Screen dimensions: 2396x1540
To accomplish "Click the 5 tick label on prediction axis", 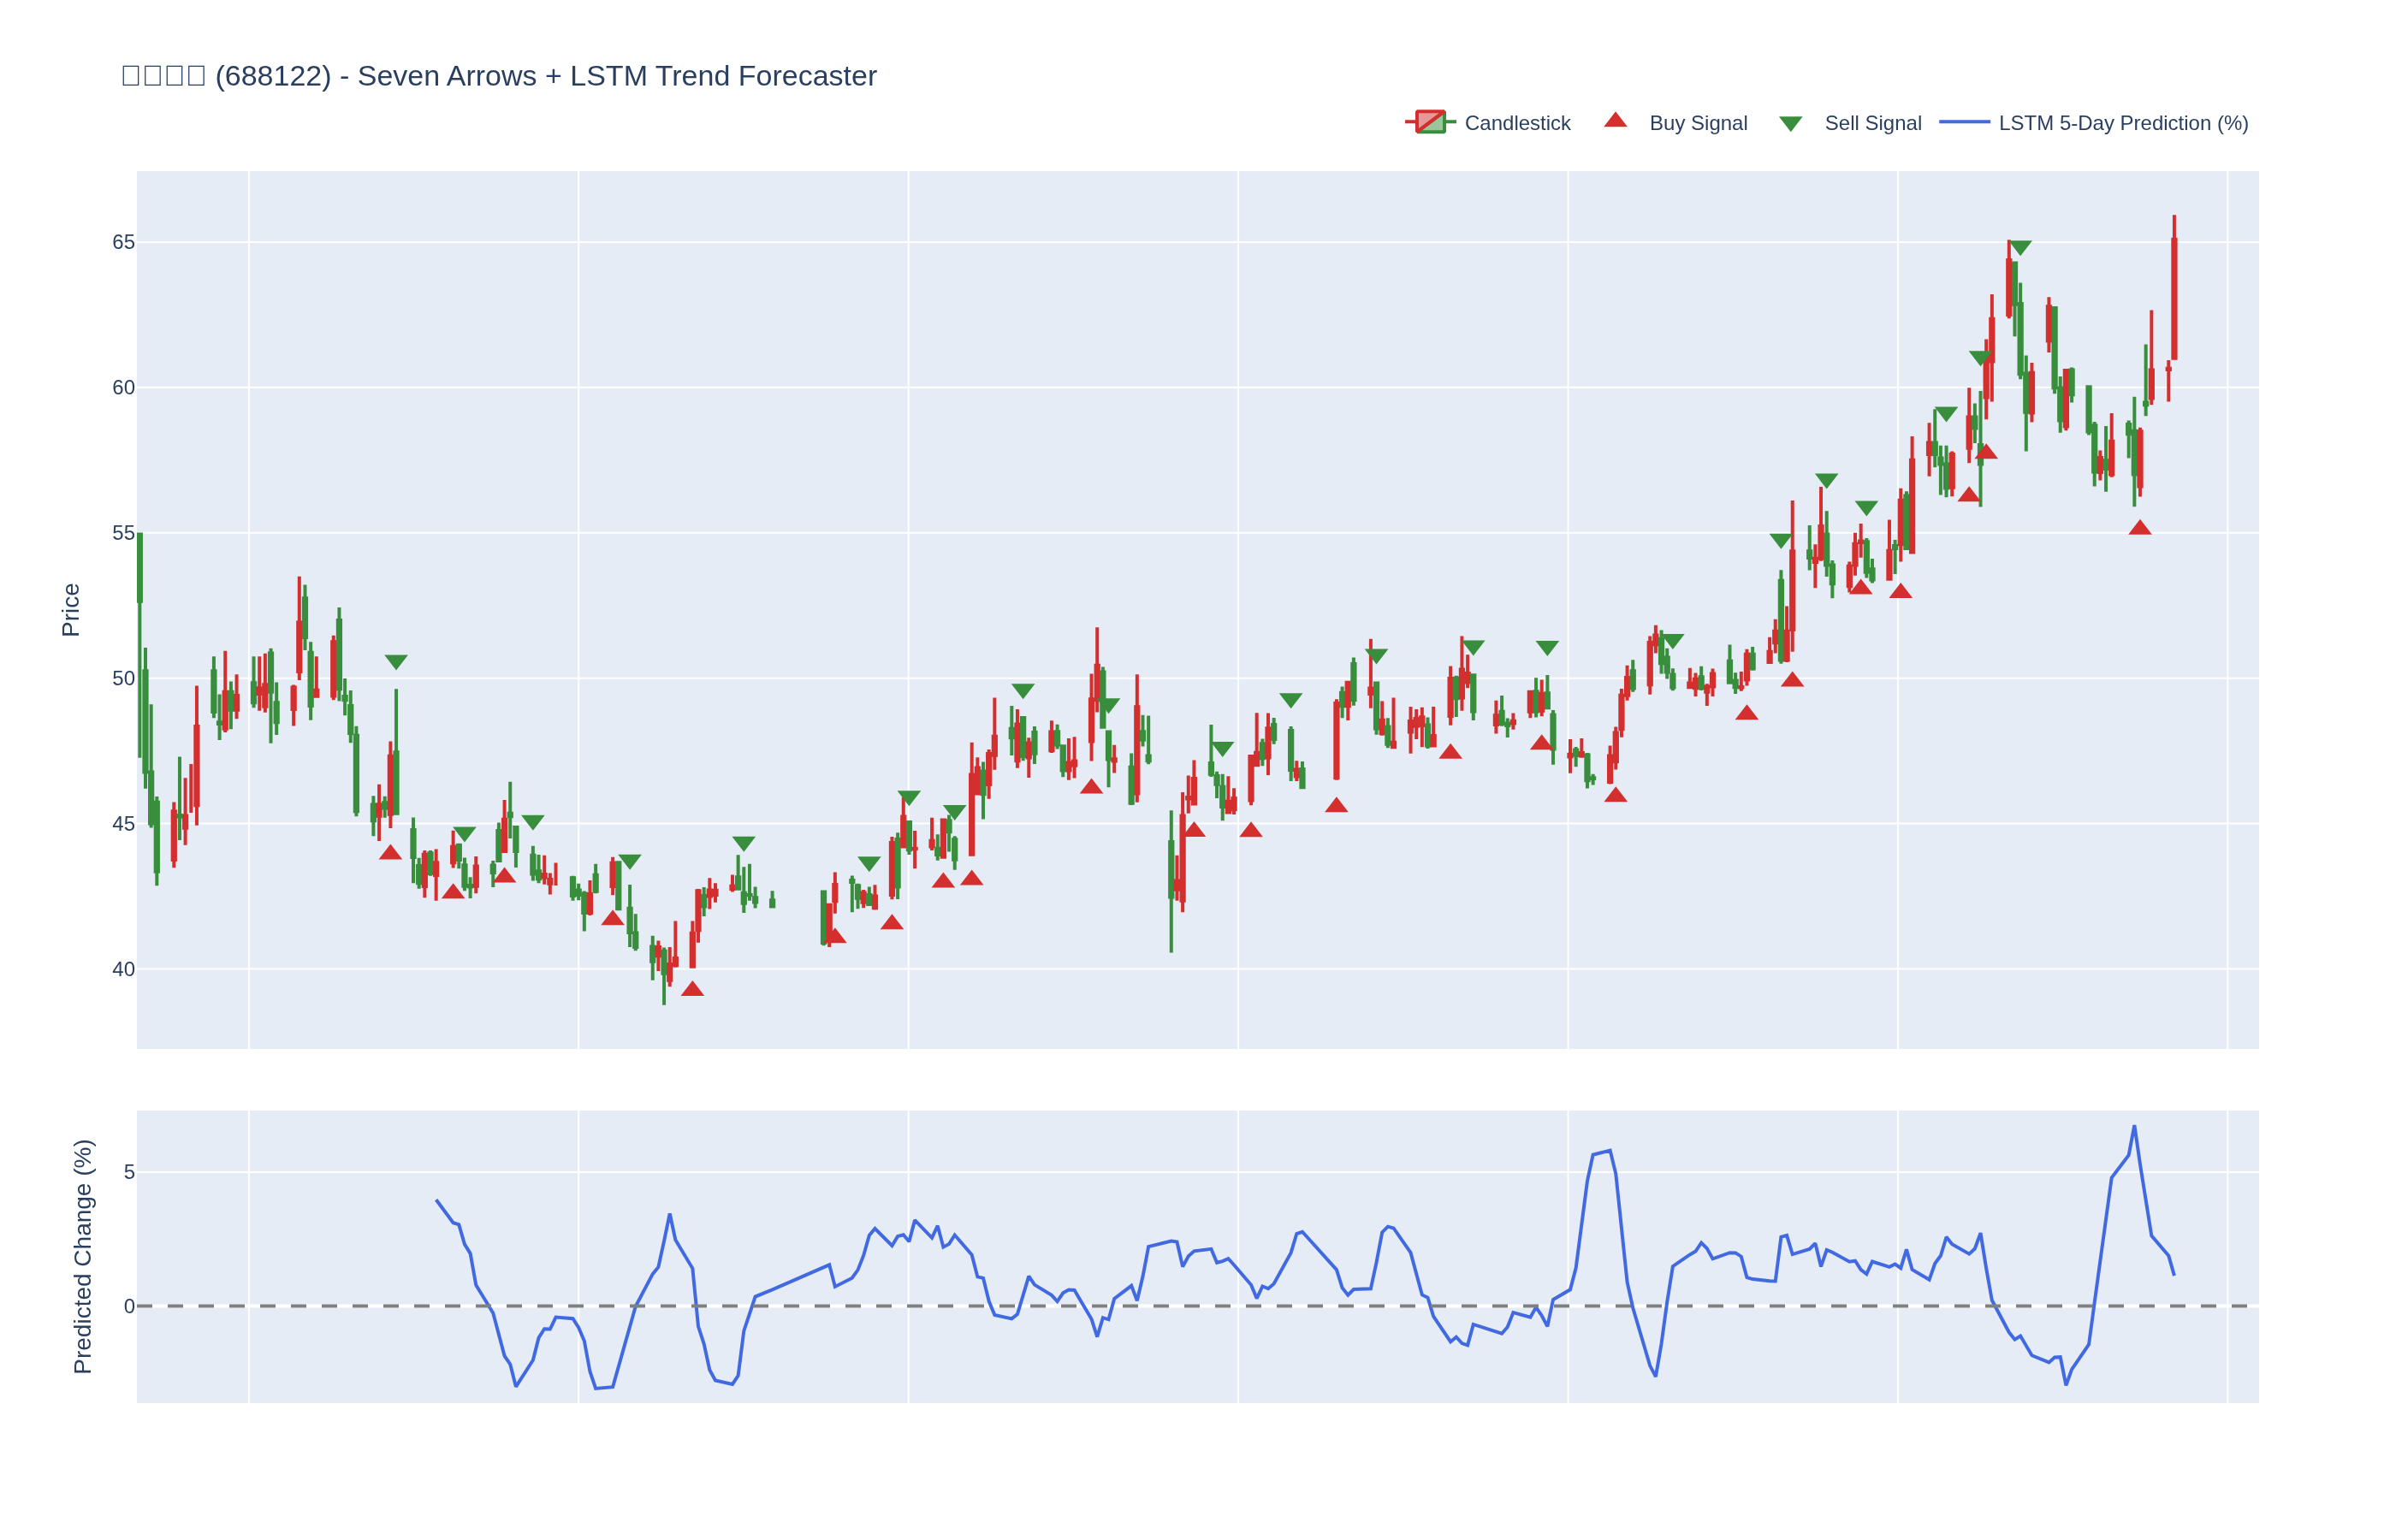I will (129, 1172).
